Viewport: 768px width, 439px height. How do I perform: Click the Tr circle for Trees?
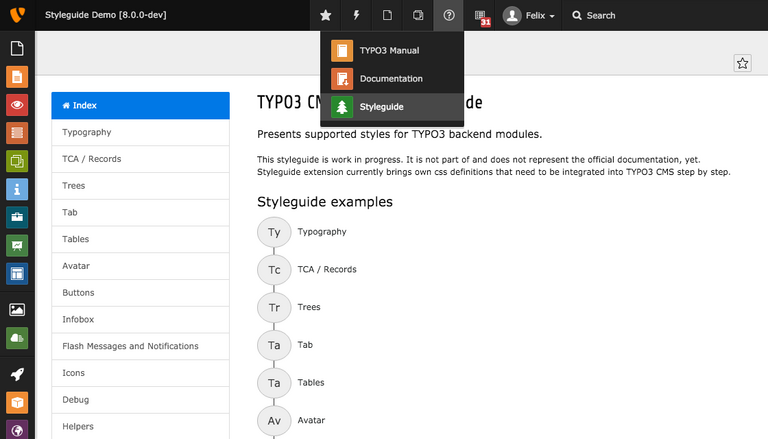click(x=274, y=308)
